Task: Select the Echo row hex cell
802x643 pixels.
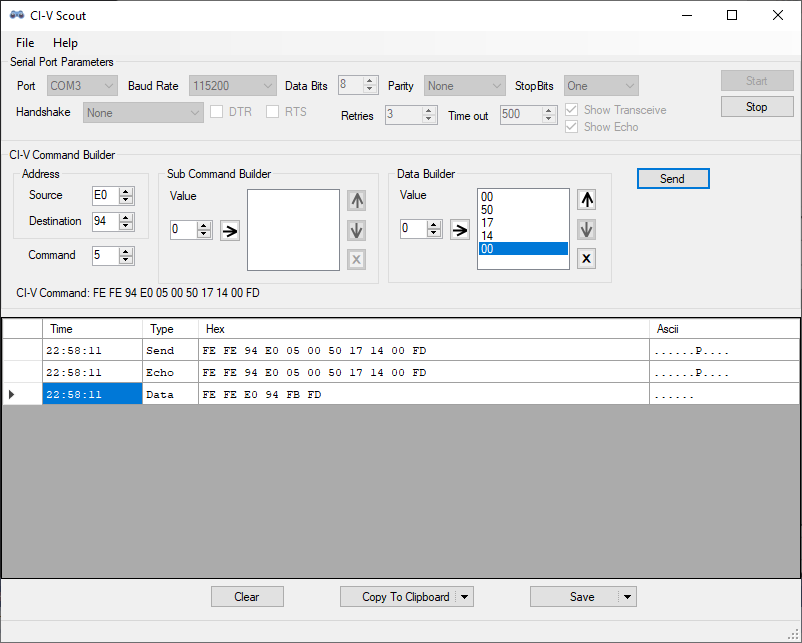Action: (424, 372)
